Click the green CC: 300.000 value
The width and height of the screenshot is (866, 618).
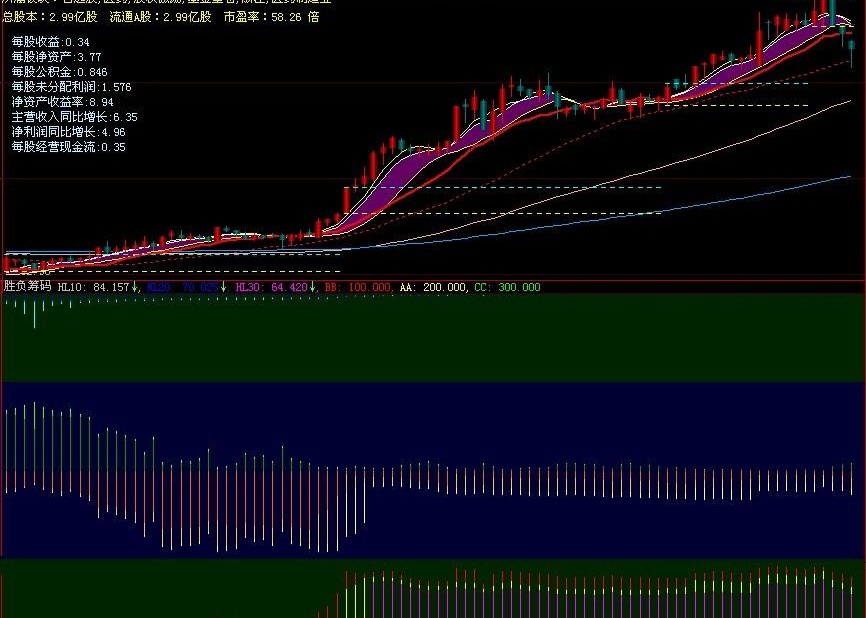click(x=508, y=287)
